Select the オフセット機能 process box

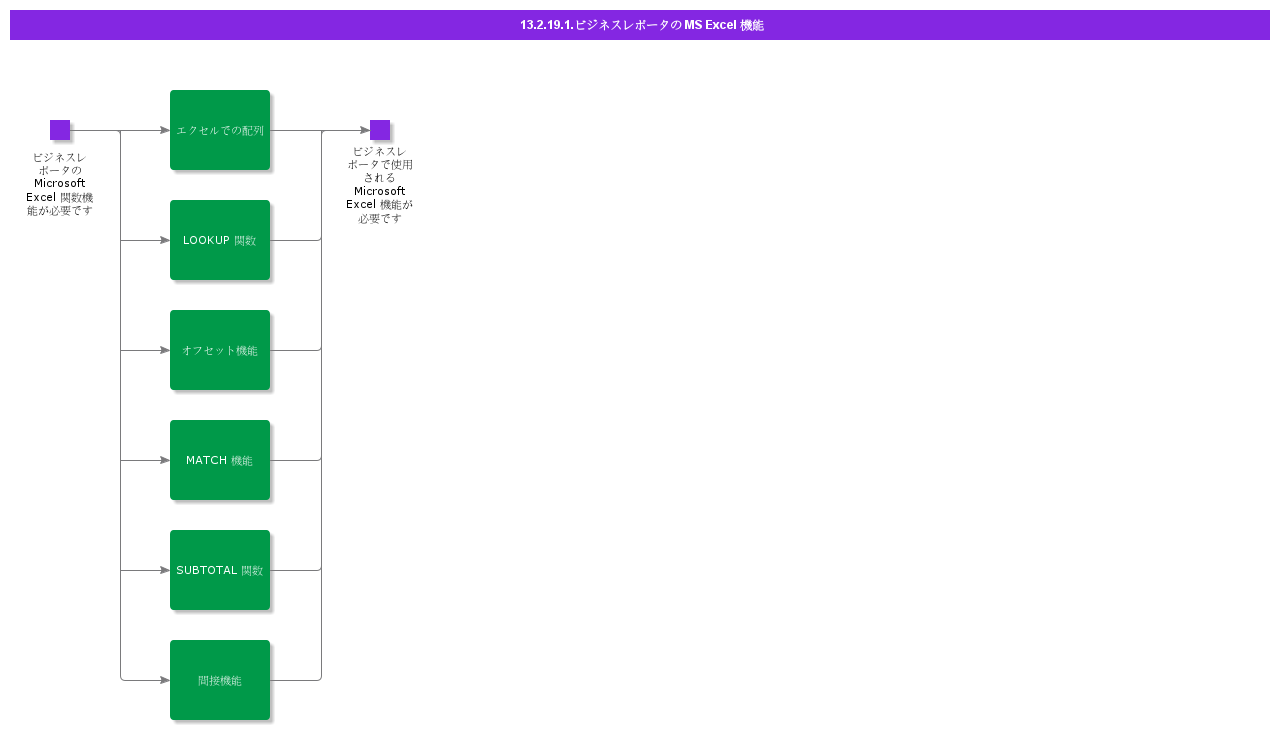[x=220, y=350]
